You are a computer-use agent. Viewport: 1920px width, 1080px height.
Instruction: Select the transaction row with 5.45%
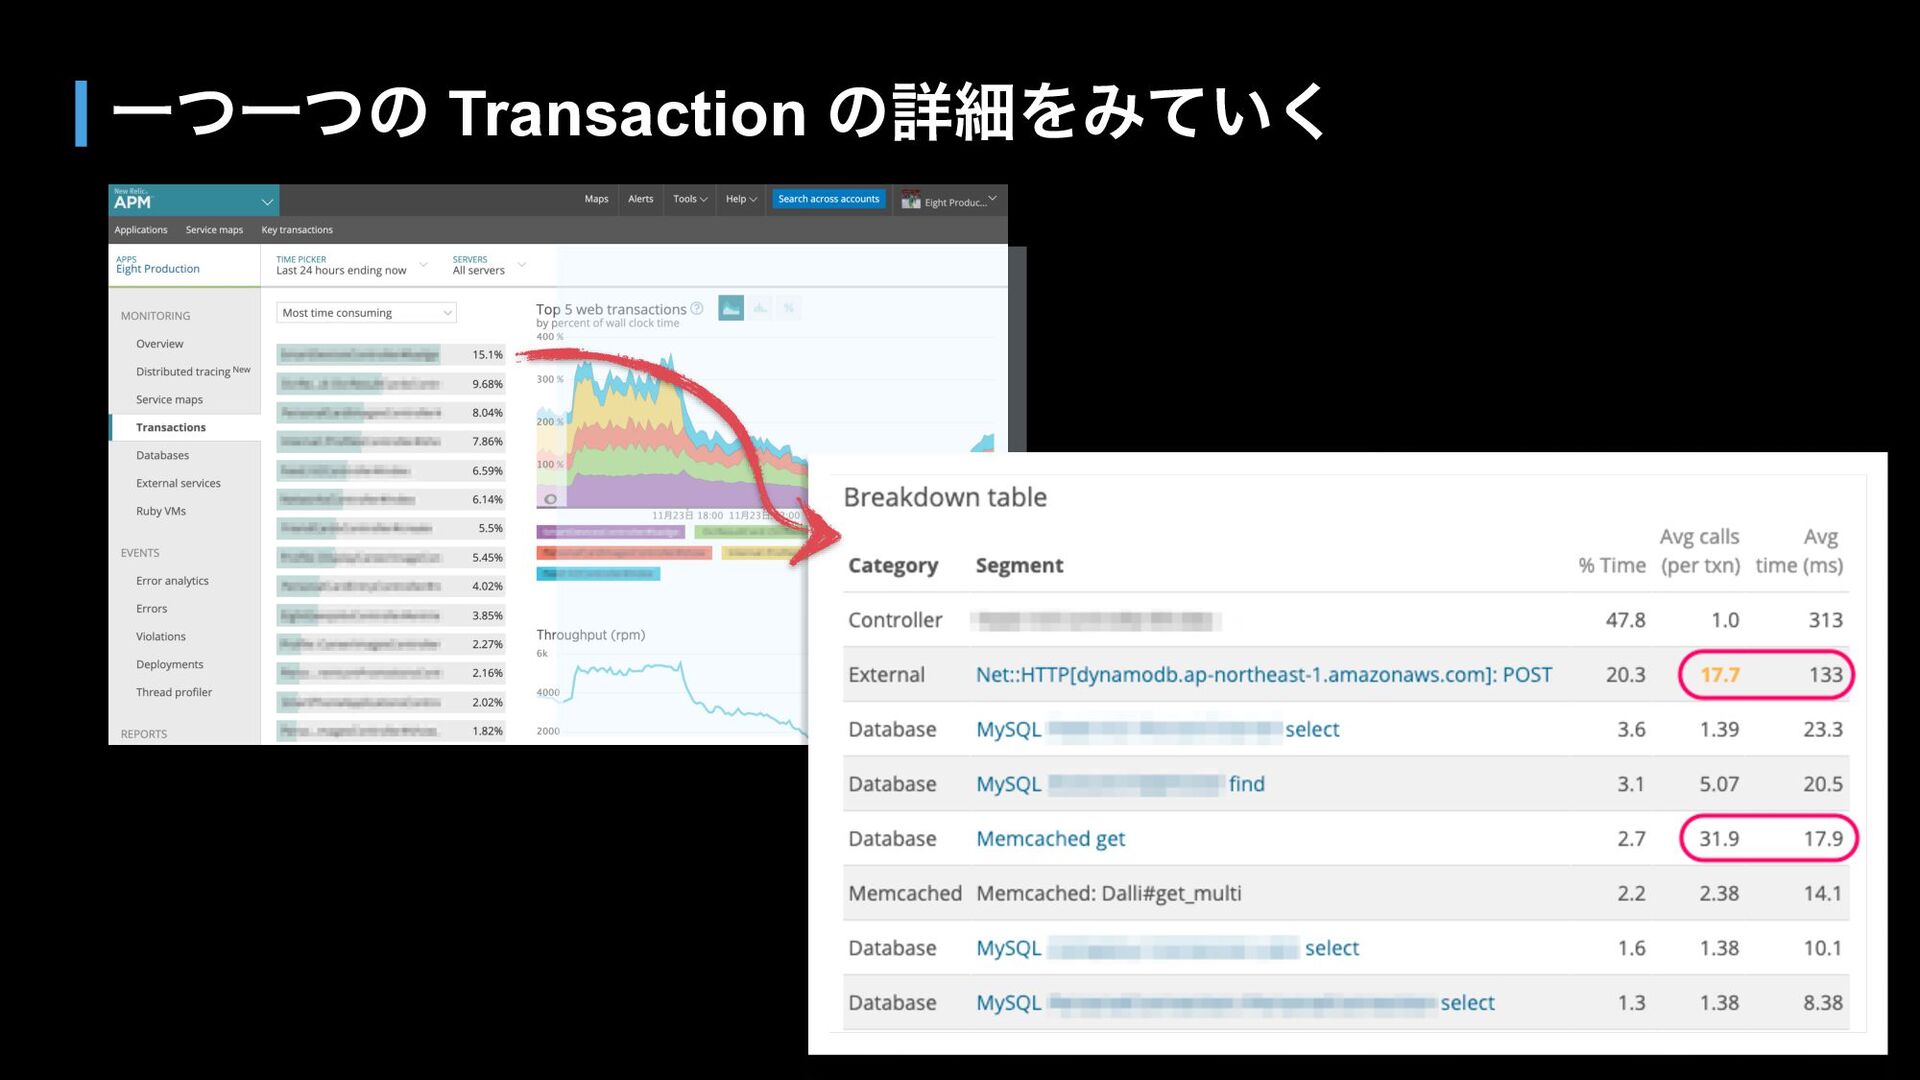pyautogui.click(x=391, y=558)
